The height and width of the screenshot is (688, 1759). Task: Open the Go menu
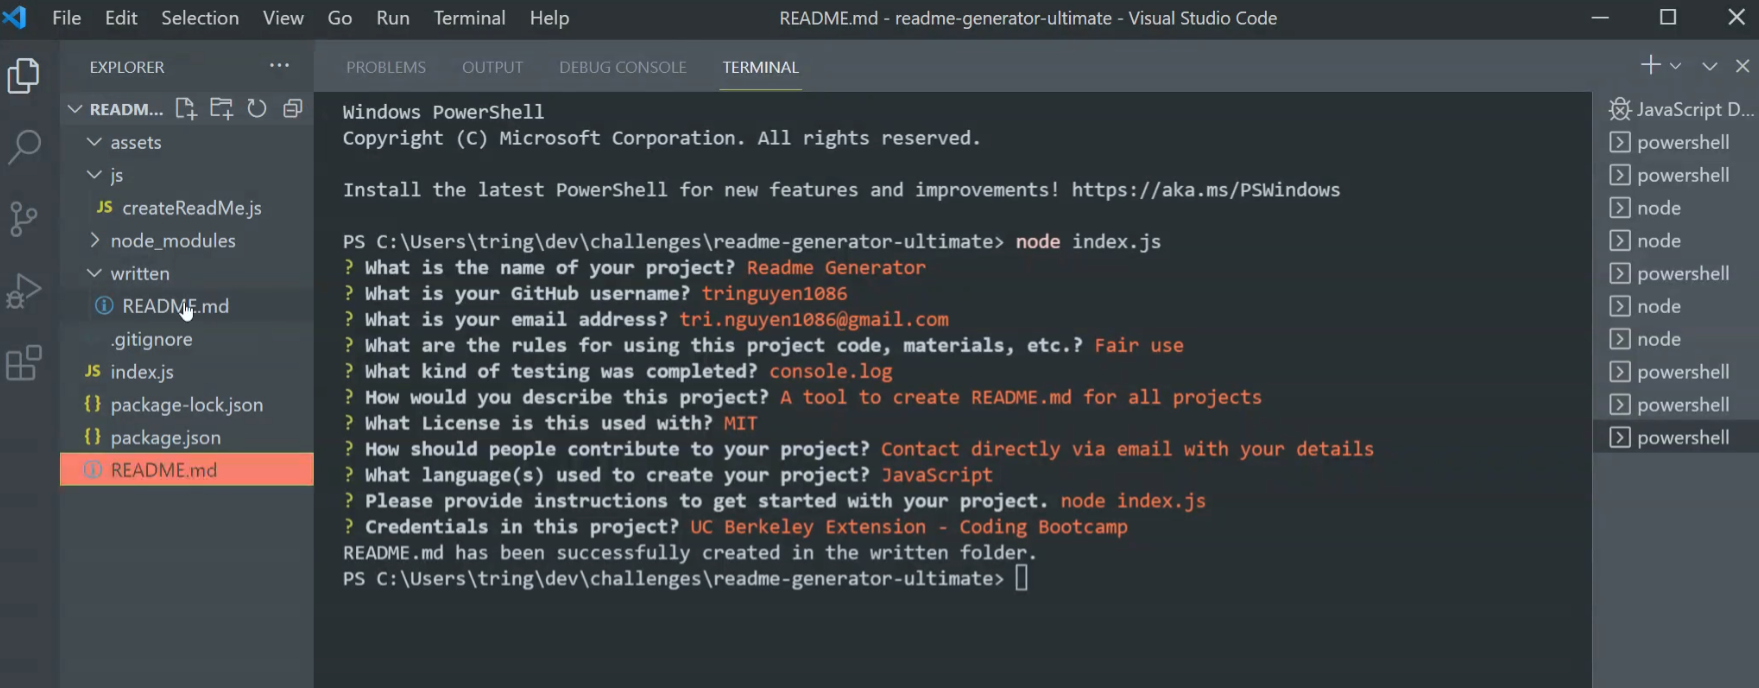(340, 18)
